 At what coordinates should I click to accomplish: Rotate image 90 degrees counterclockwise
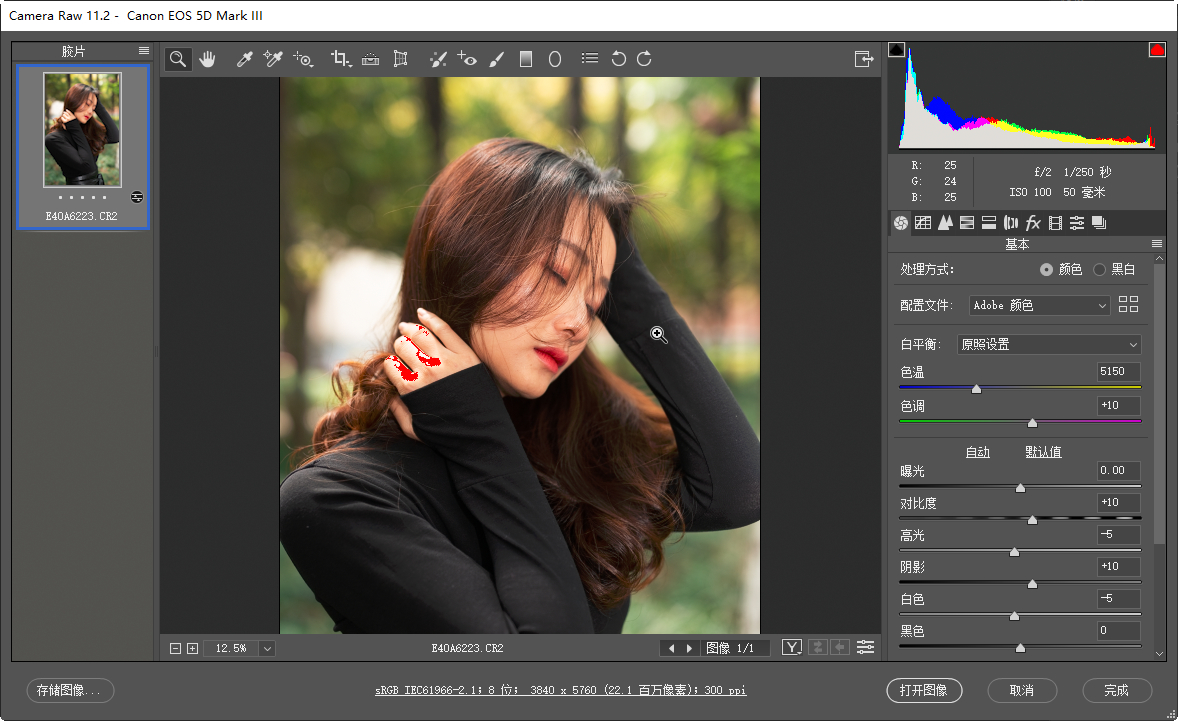tap(618, 59)
